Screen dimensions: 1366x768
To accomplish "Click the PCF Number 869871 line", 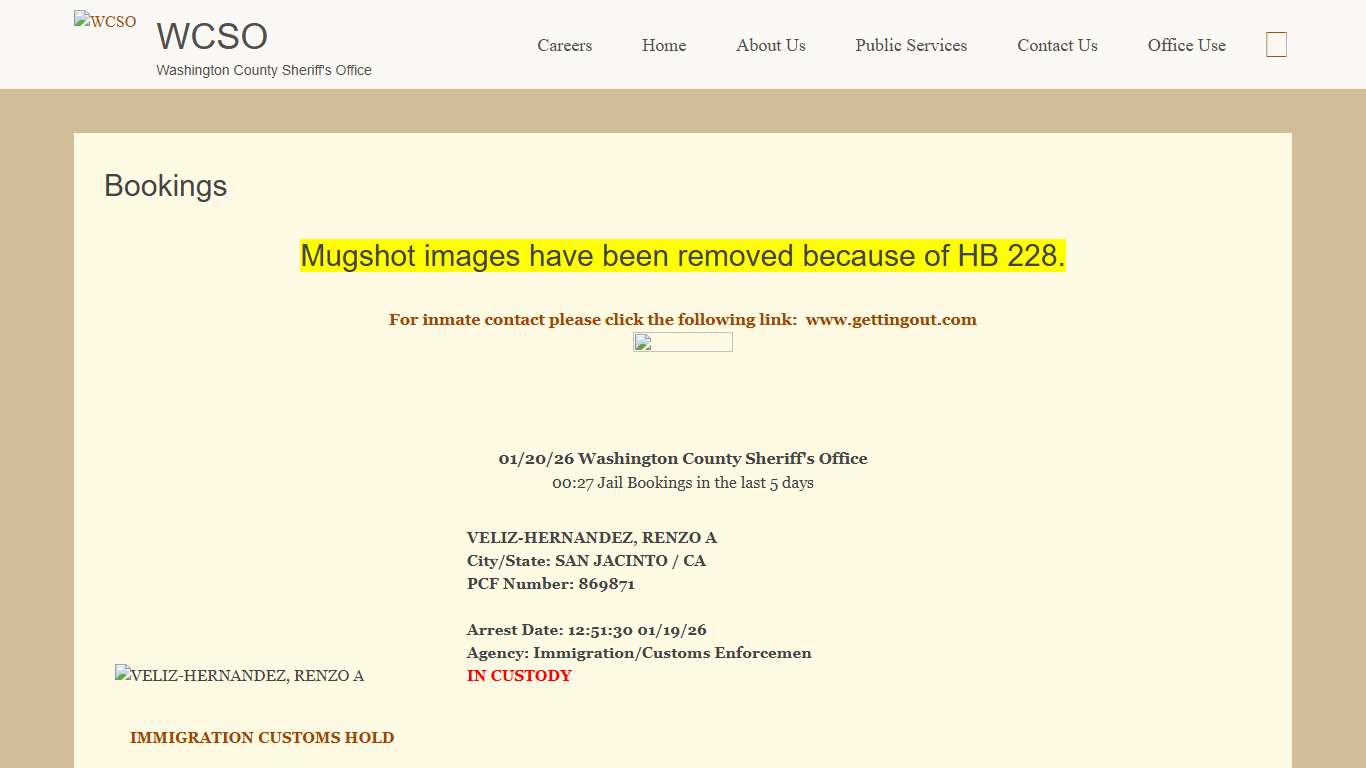I will click(x=550, y=584).
